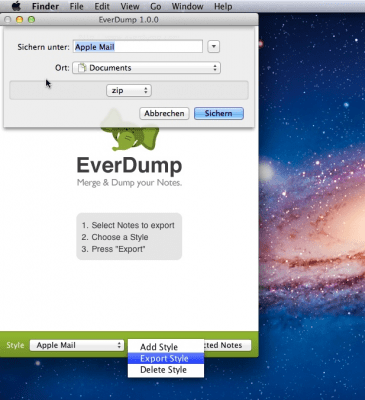Click the partially hidden Selected Notes export button
The height and width of the screenshot is (400, 365).
[x=227, y=345]
